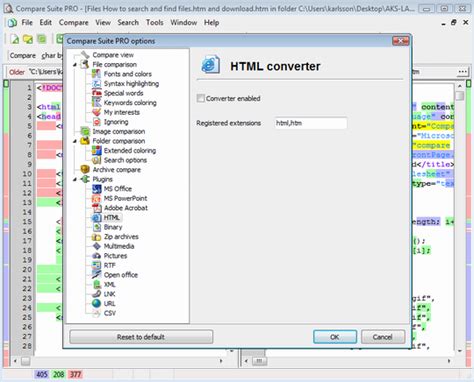Select the File comparison tree item

click(114, 64)
